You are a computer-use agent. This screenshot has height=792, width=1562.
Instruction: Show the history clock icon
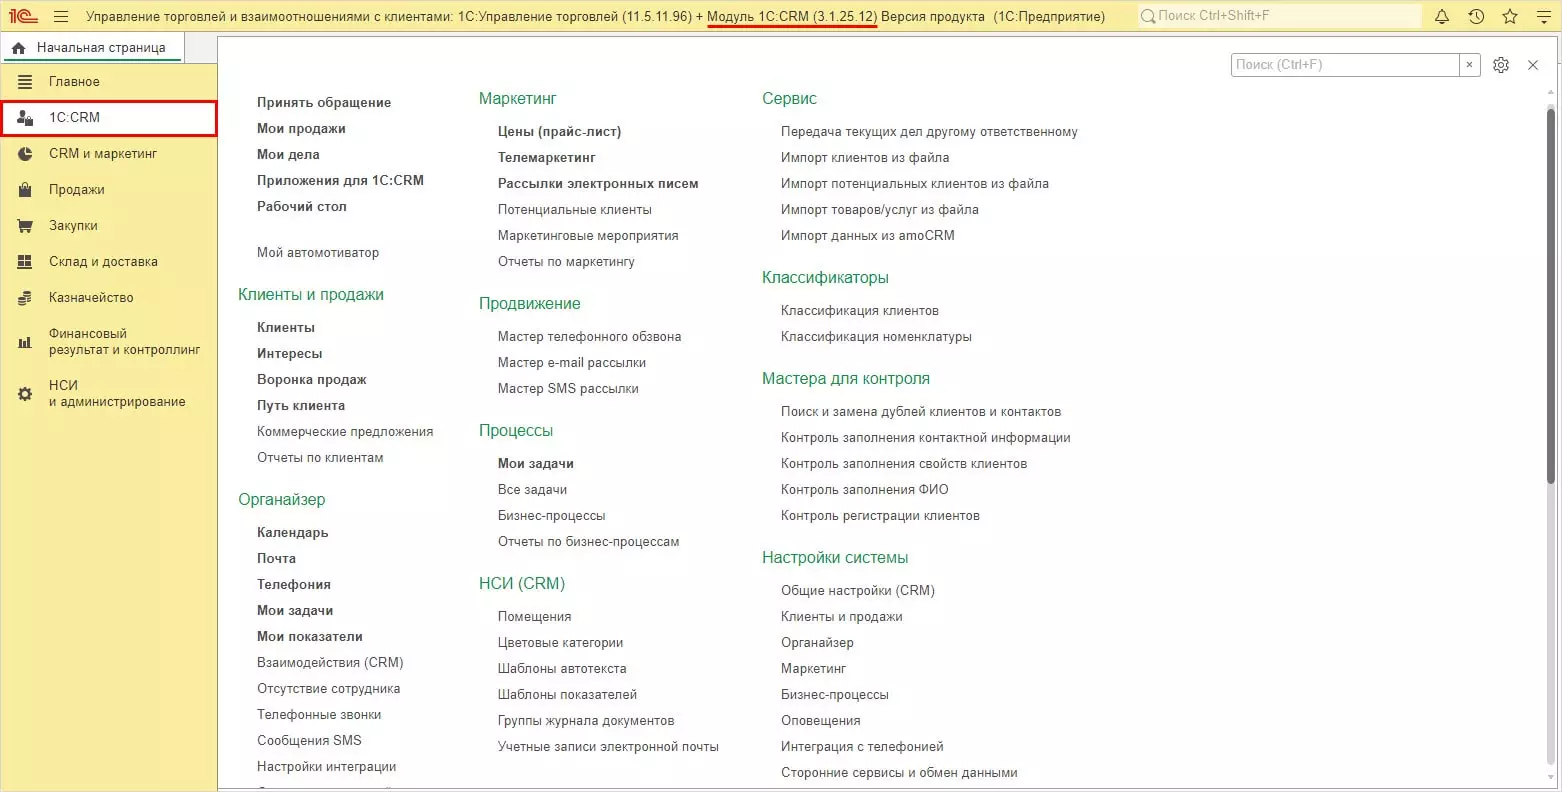click(1476, 16)
